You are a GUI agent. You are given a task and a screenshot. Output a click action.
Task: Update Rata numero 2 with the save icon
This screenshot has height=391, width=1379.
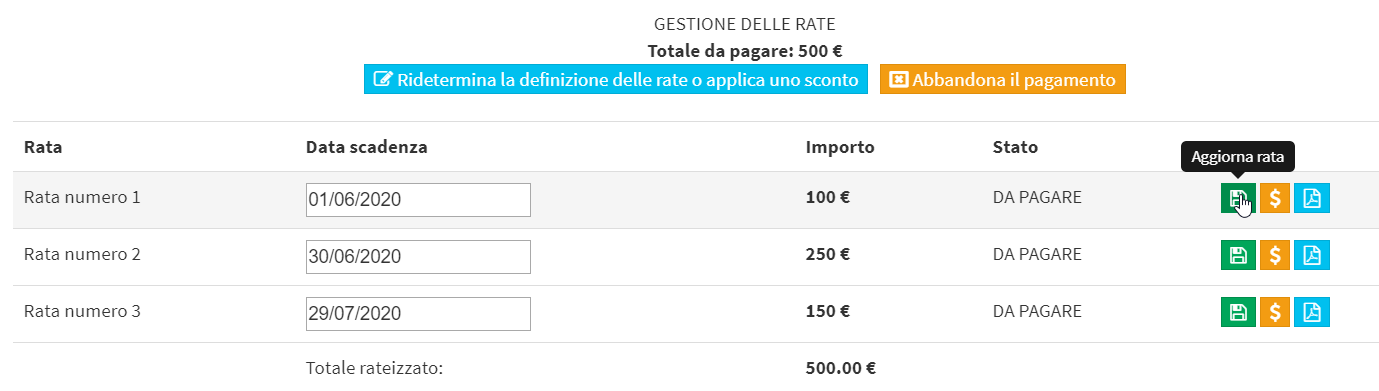[1238, 255]
